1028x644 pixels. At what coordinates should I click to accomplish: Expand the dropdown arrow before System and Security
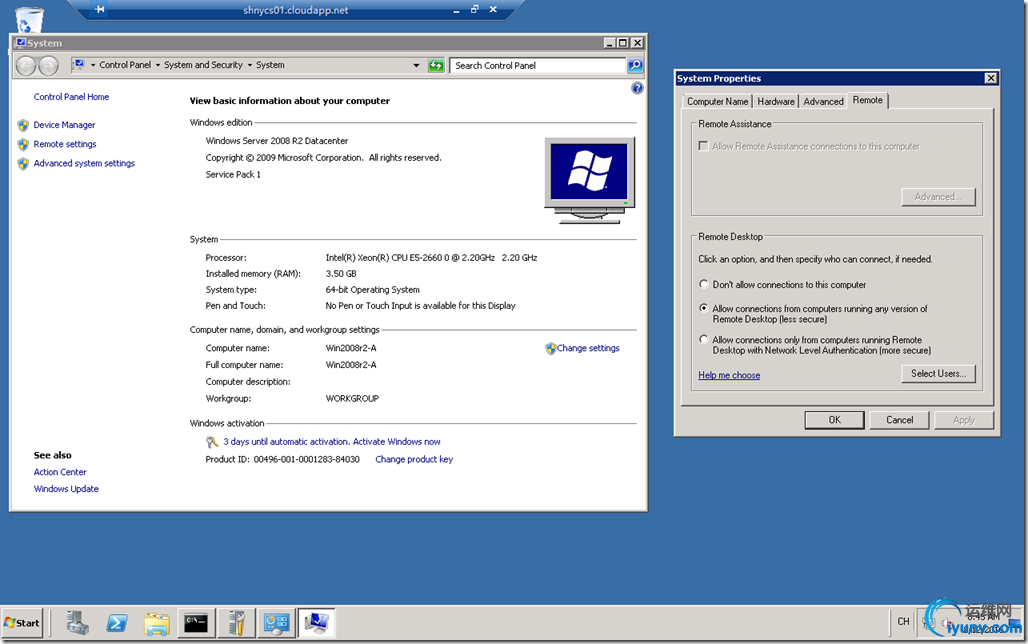click(158, 66)
